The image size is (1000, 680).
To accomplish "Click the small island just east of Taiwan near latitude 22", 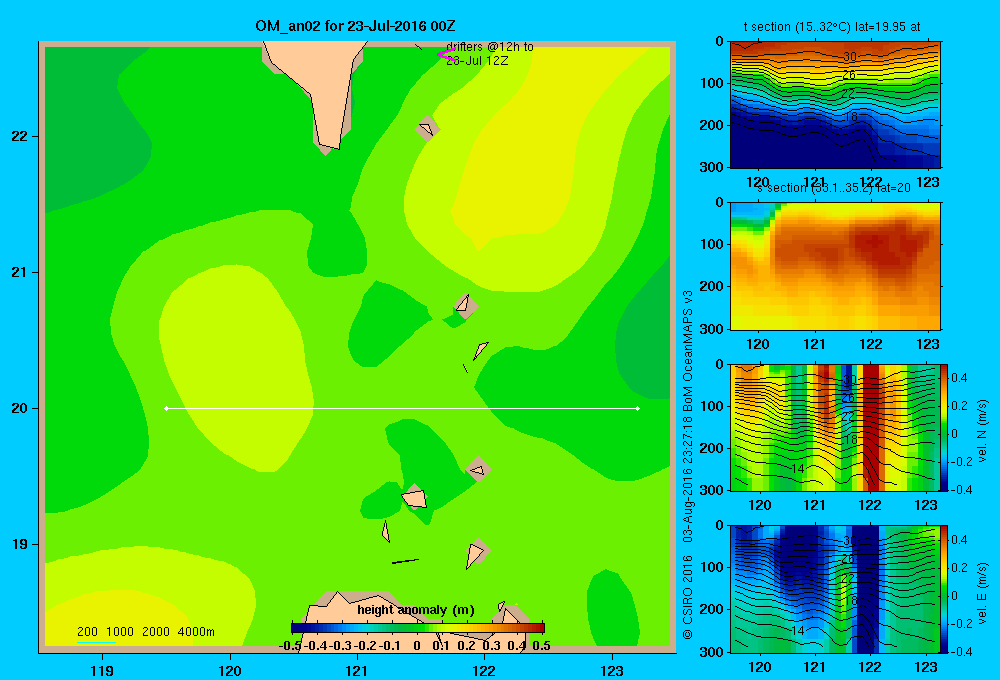I will click(x=427, y=128).
